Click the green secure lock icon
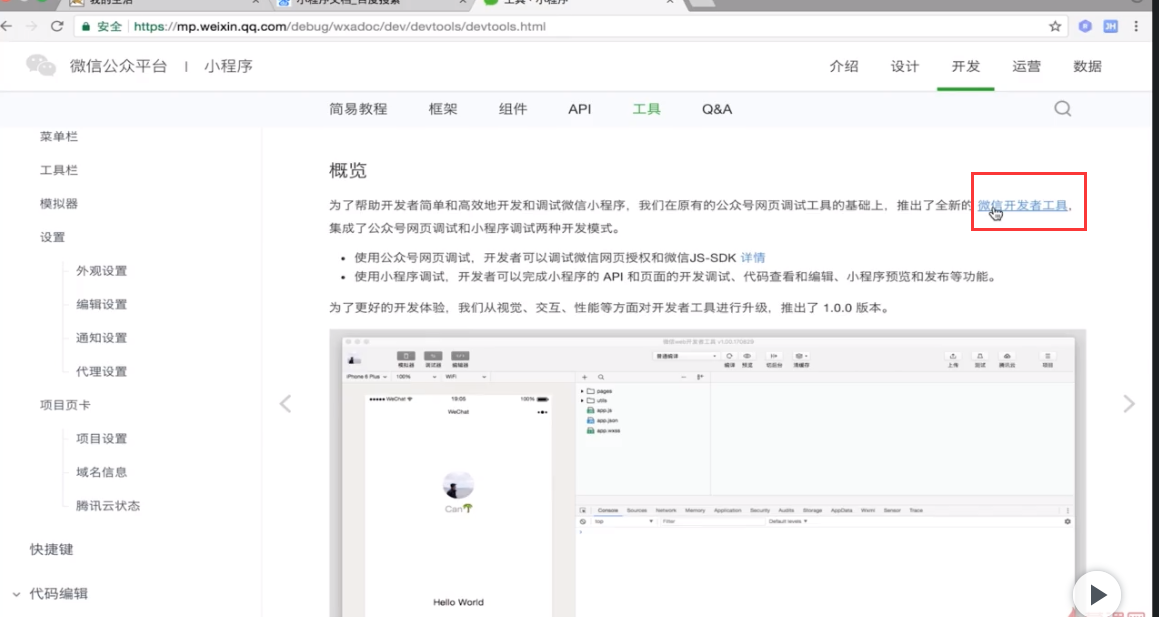This screenshot has width=1159, height=617. 86,27
